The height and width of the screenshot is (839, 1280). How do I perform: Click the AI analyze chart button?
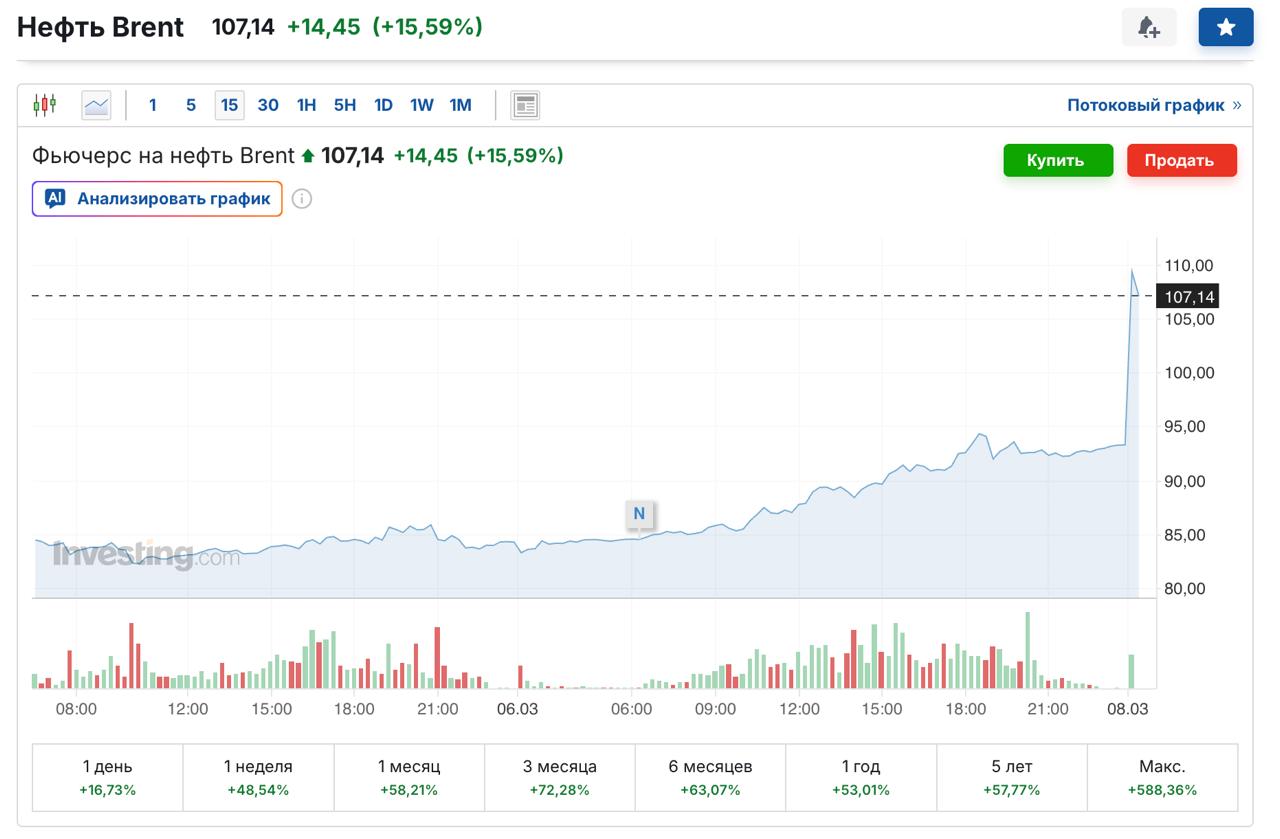pyautogui.click(x=157, y=199)
